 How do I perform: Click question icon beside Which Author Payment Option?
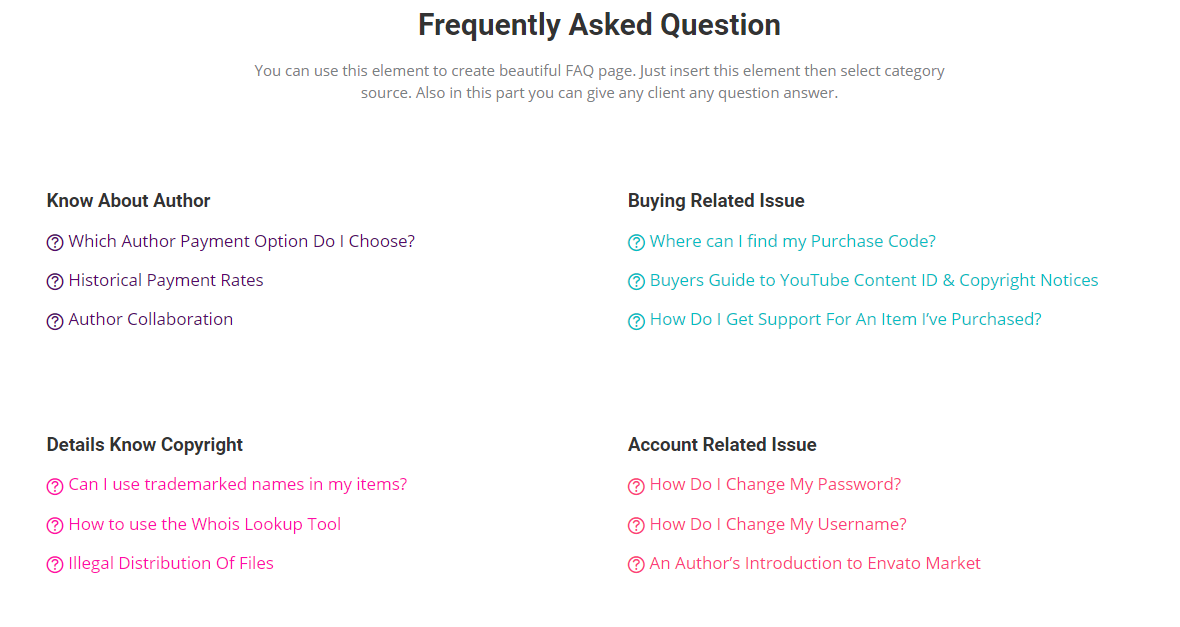(55, 243)
